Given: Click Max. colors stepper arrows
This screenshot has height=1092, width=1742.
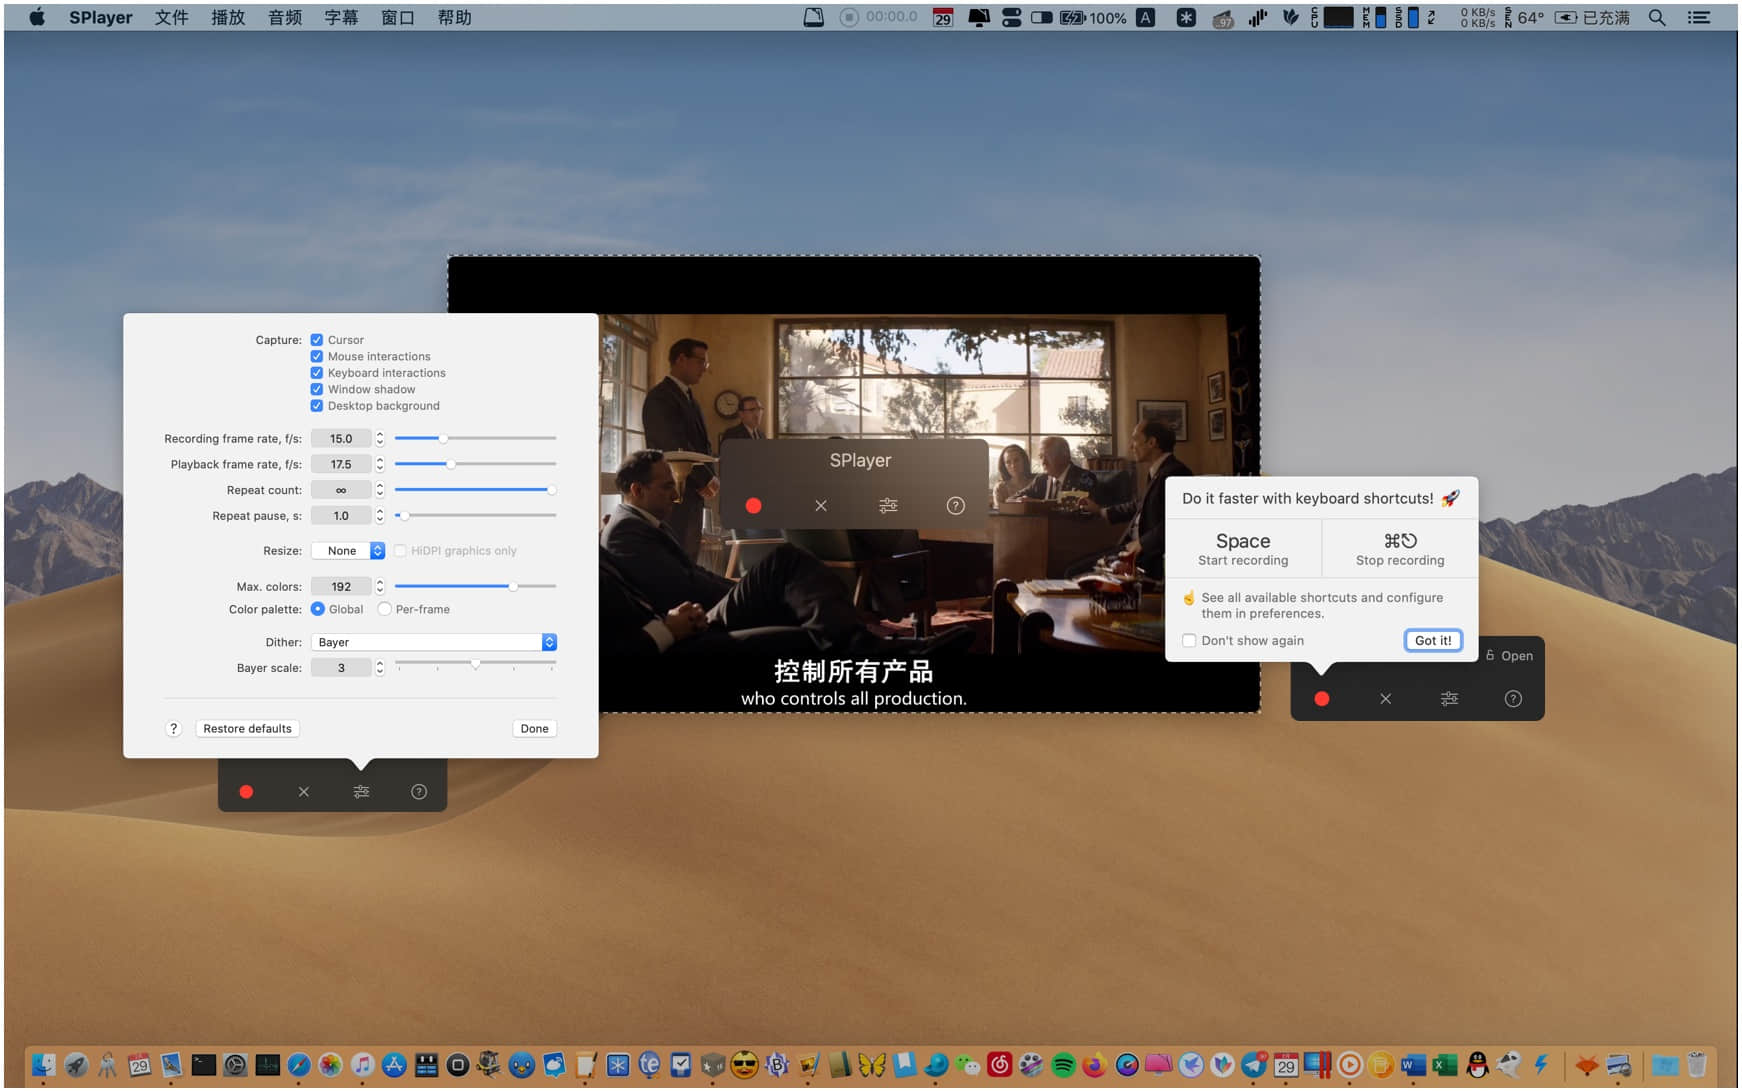Looking at the screenshot, I should click(380, 587).
